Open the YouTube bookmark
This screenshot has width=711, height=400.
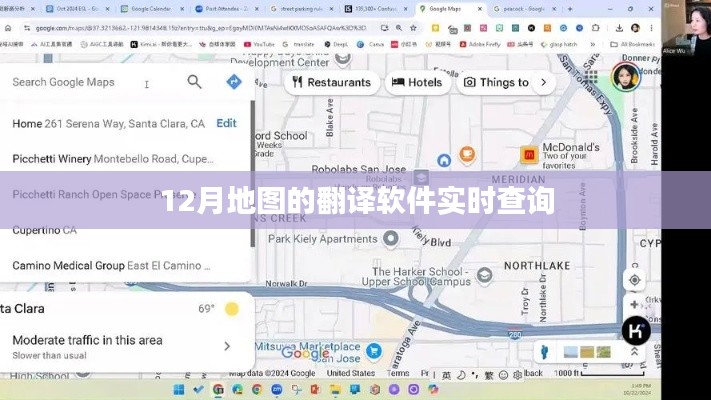259,44
